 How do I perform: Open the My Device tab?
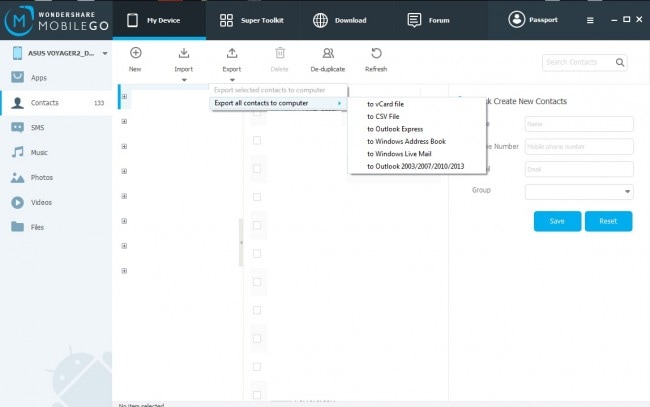pos(159,20)
